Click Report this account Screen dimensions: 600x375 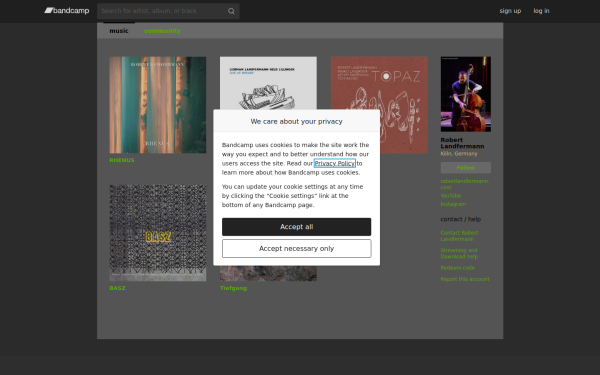[x=465, y=279]
